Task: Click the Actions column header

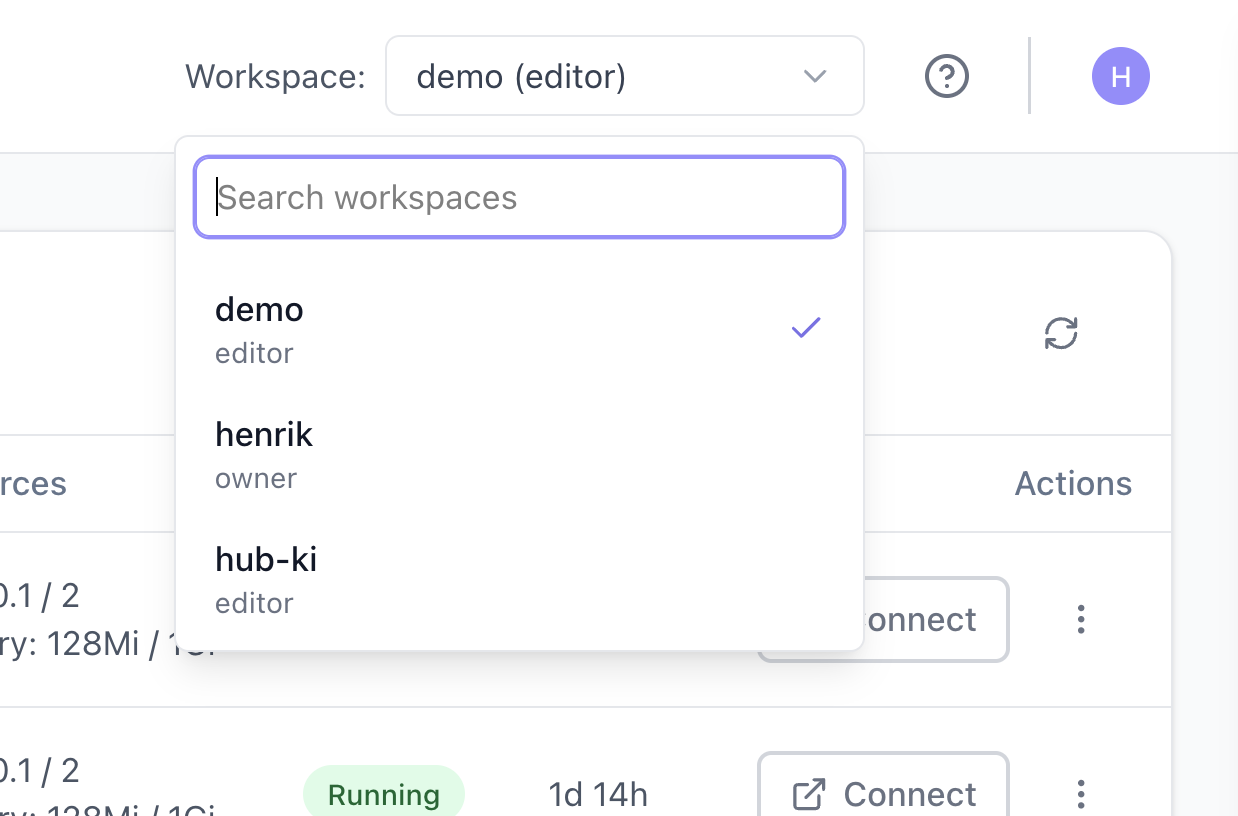Action: [1073, 484]
